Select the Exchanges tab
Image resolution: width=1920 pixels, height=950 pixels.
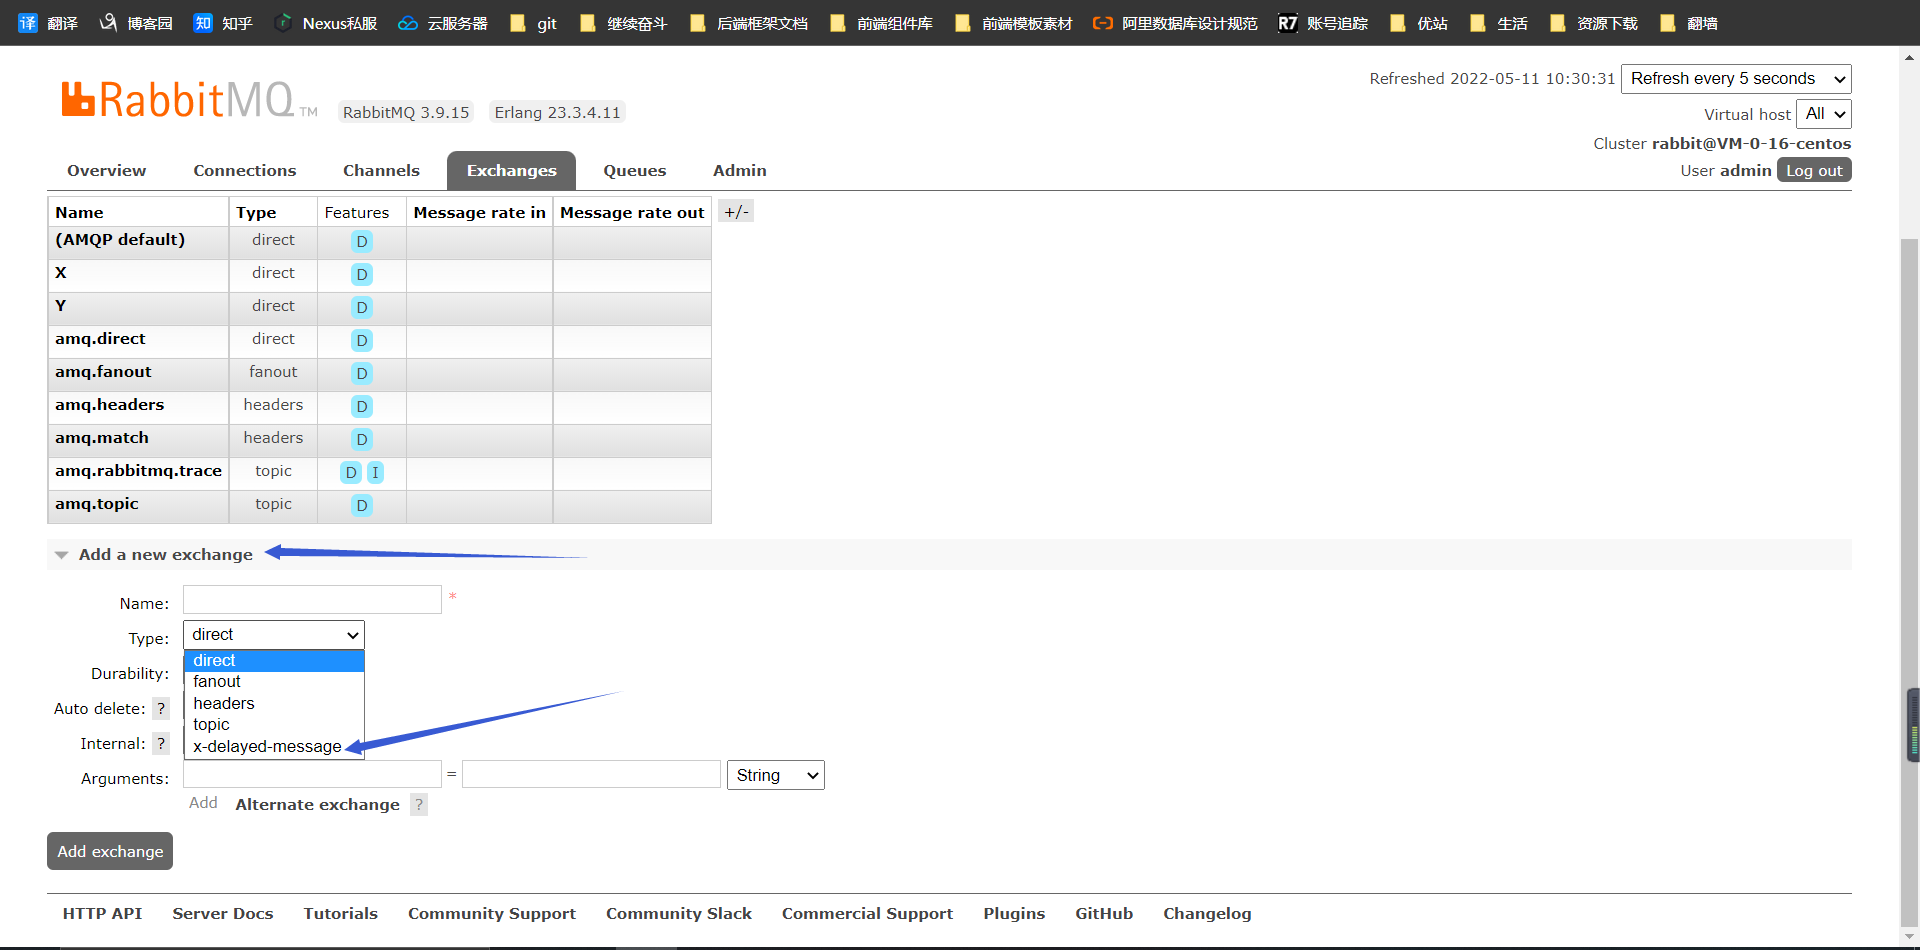click(x=512, y=171)
